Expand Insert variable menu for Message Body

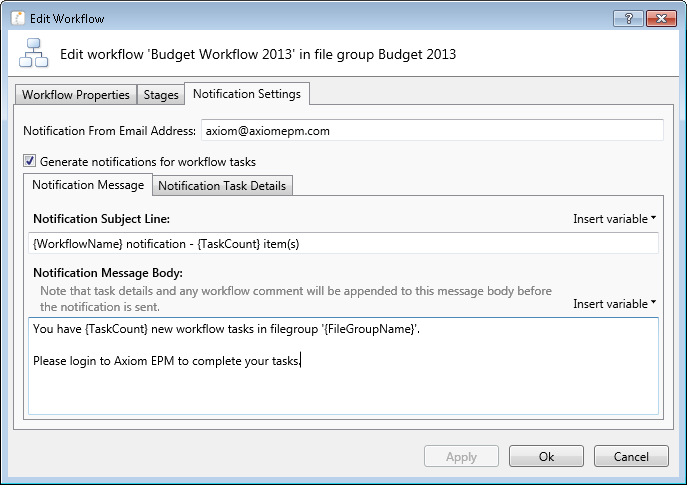point(614,304)
